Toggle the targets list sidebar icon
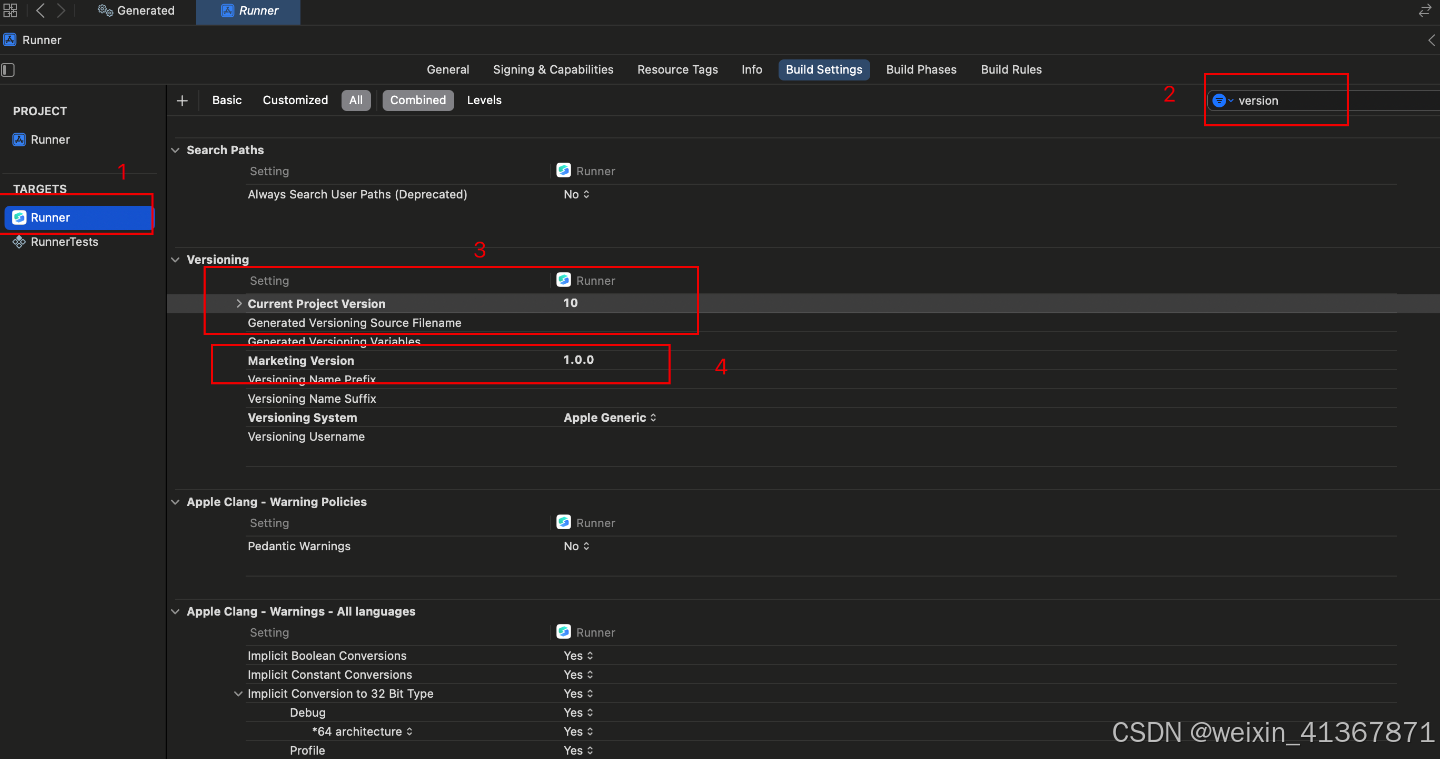Viewport: 1440px width, 759px height. (x=8, y=70)
